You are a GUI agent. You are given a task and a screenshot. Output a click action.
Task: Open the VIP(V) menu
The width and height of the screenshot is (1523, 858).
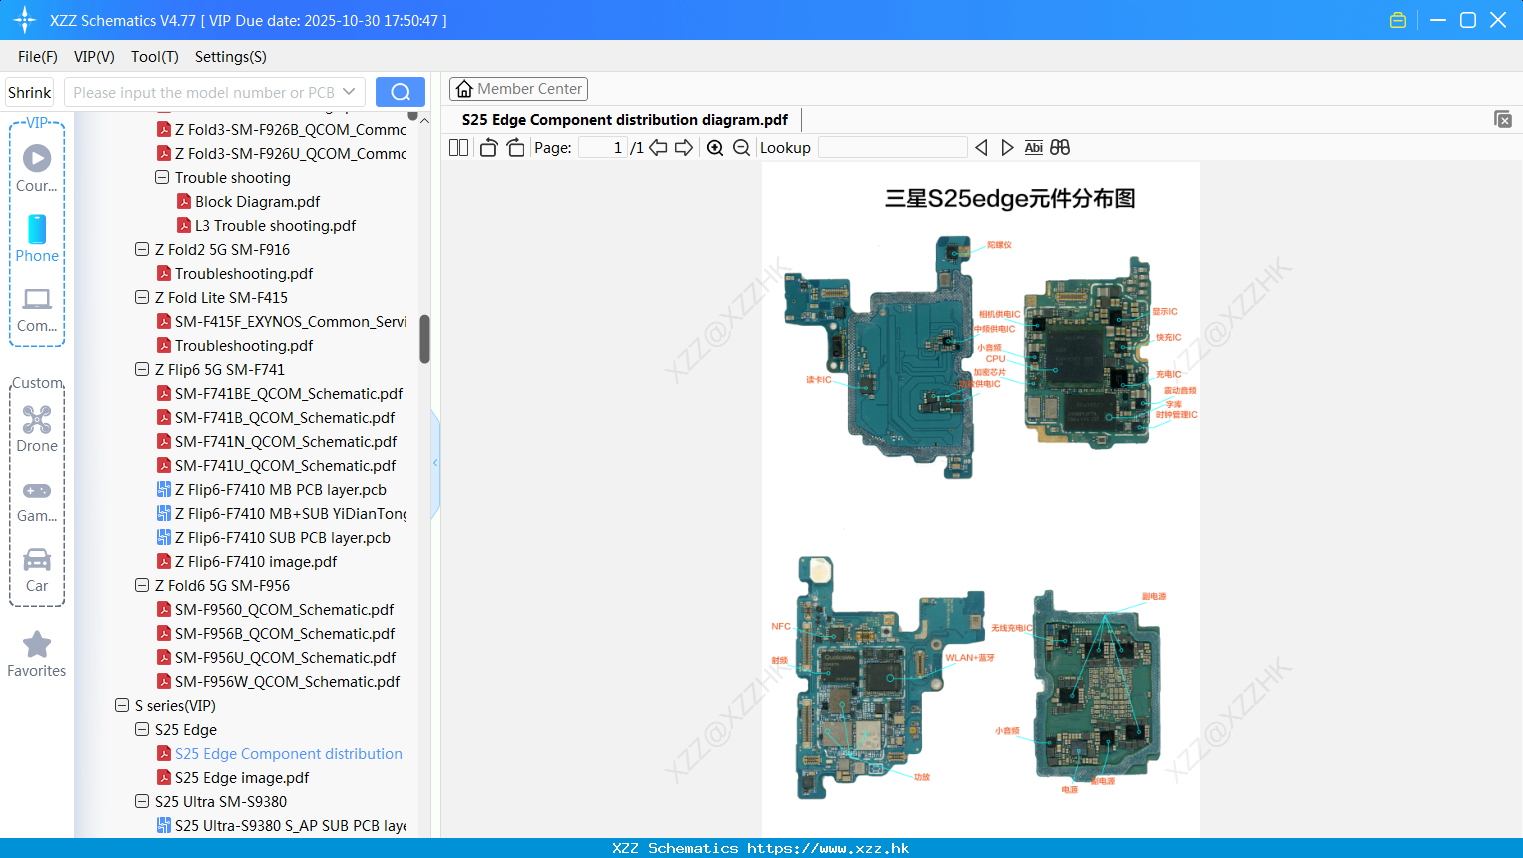point(94,57)
